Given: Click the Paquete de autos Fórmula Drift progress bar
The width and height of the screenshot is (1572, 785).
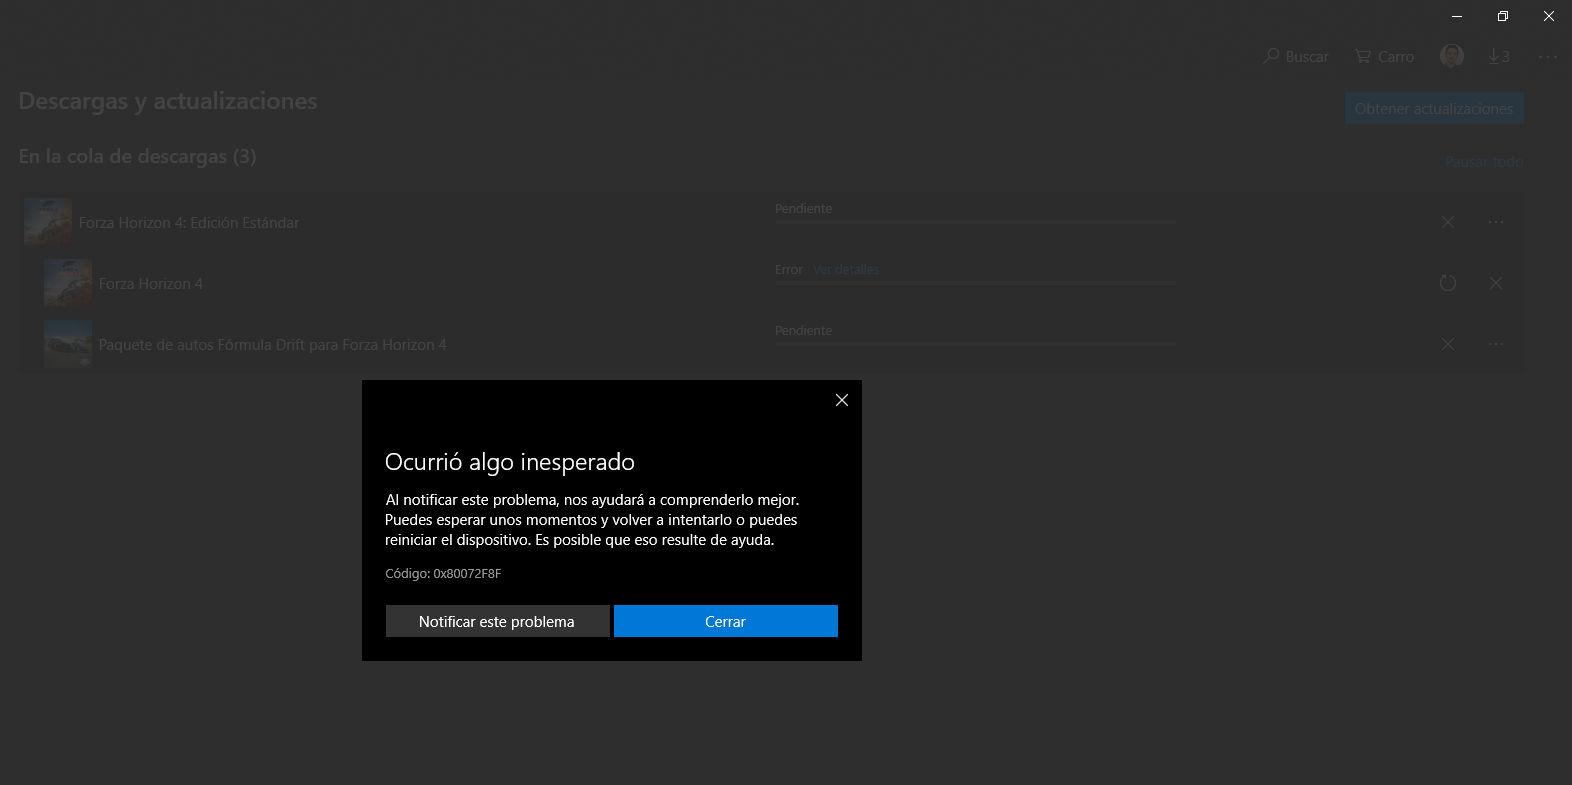Looking at the screenshot, I should [975, 343].
